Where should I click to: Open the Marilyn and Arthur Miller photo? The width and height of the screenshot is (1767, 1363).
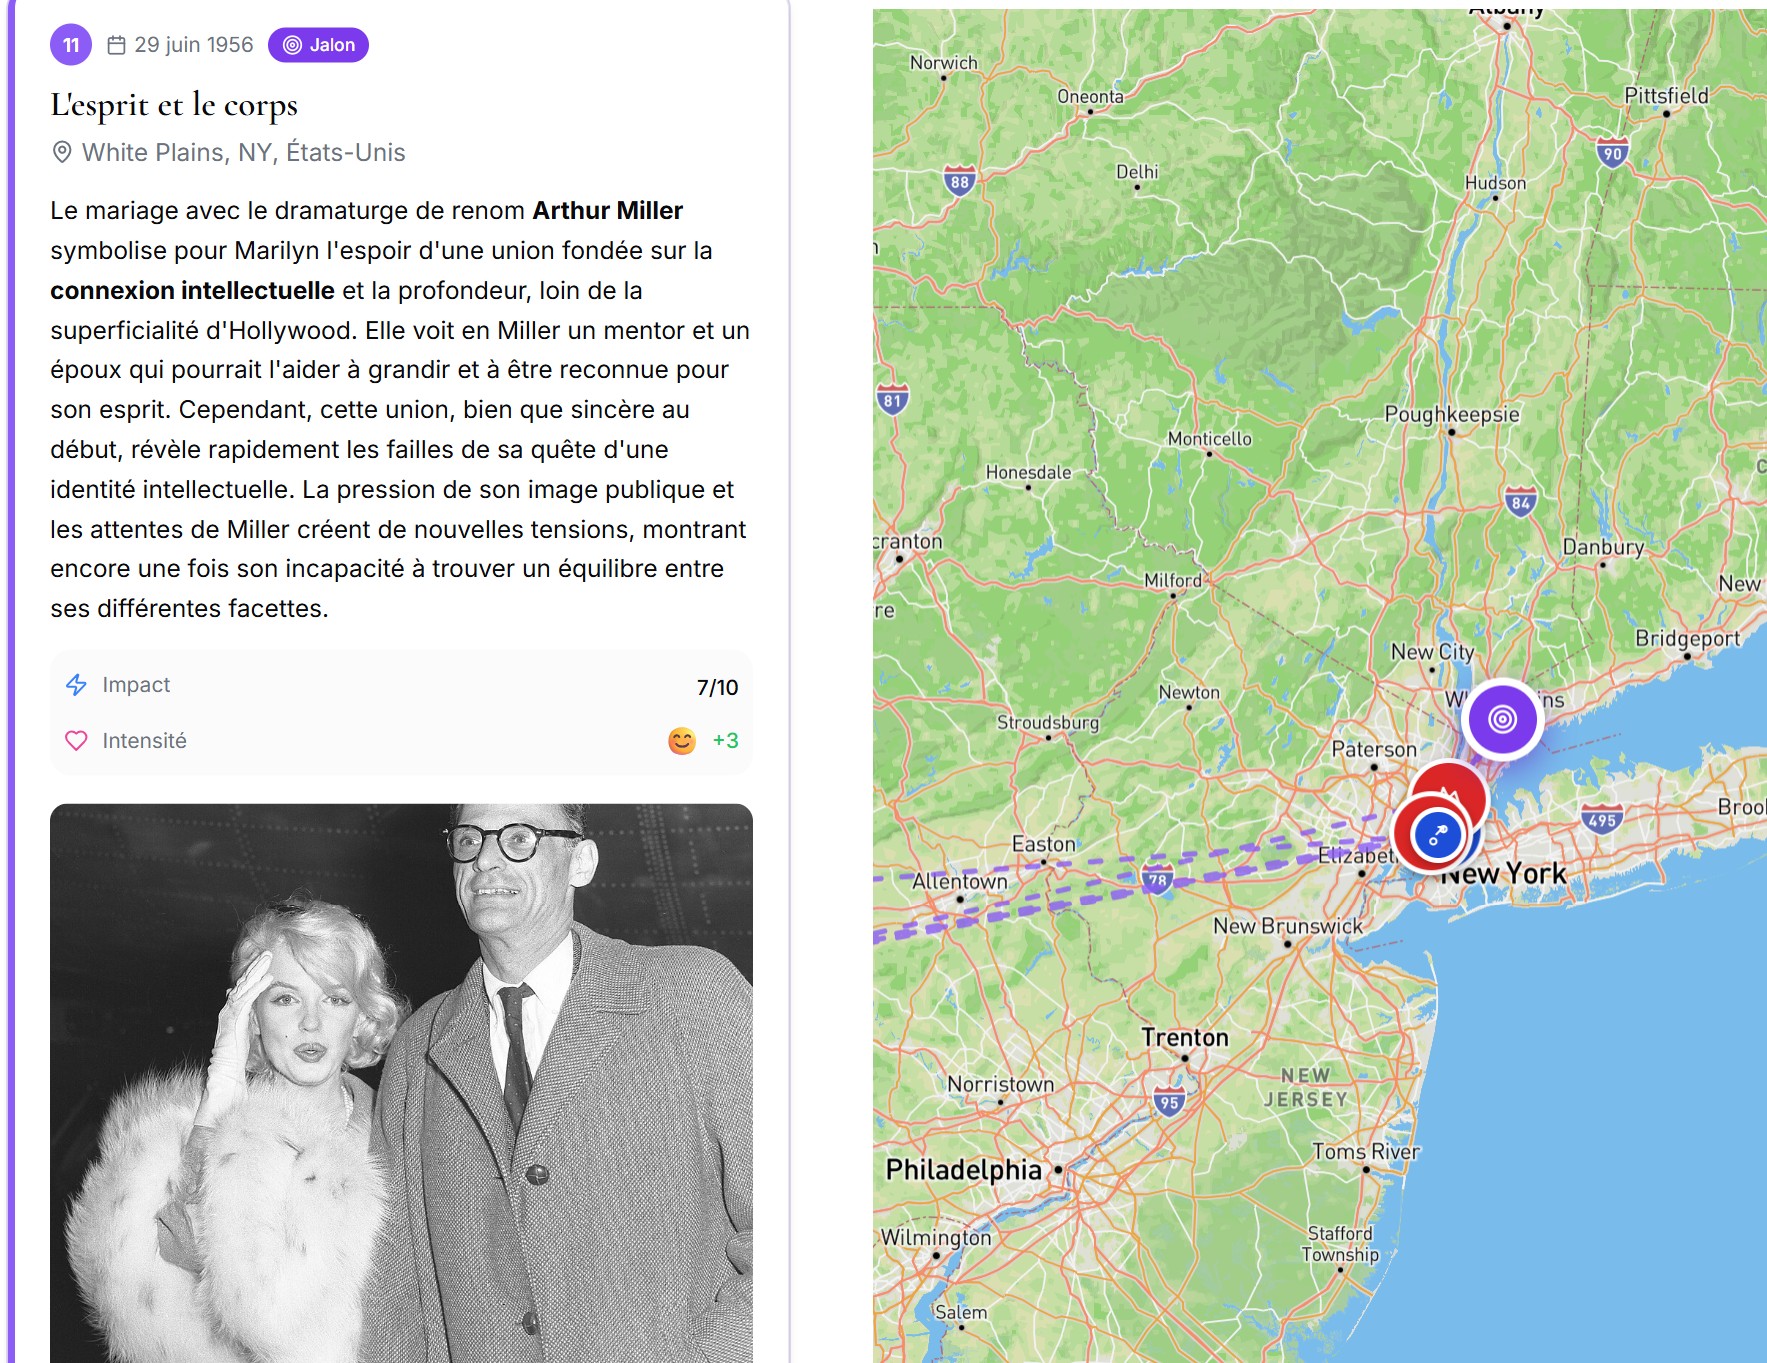coord(401,1083)
